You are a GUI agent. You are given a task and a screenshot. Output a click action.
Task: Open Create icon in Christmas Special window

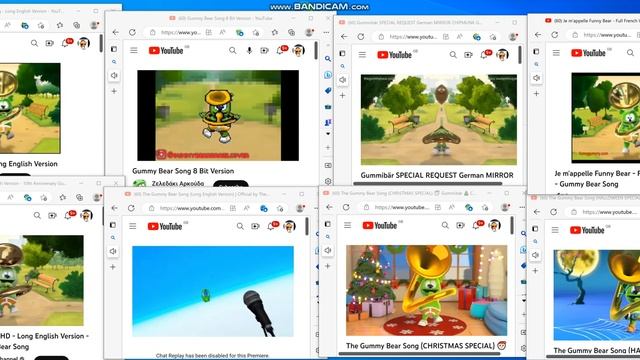pos(460,225)
